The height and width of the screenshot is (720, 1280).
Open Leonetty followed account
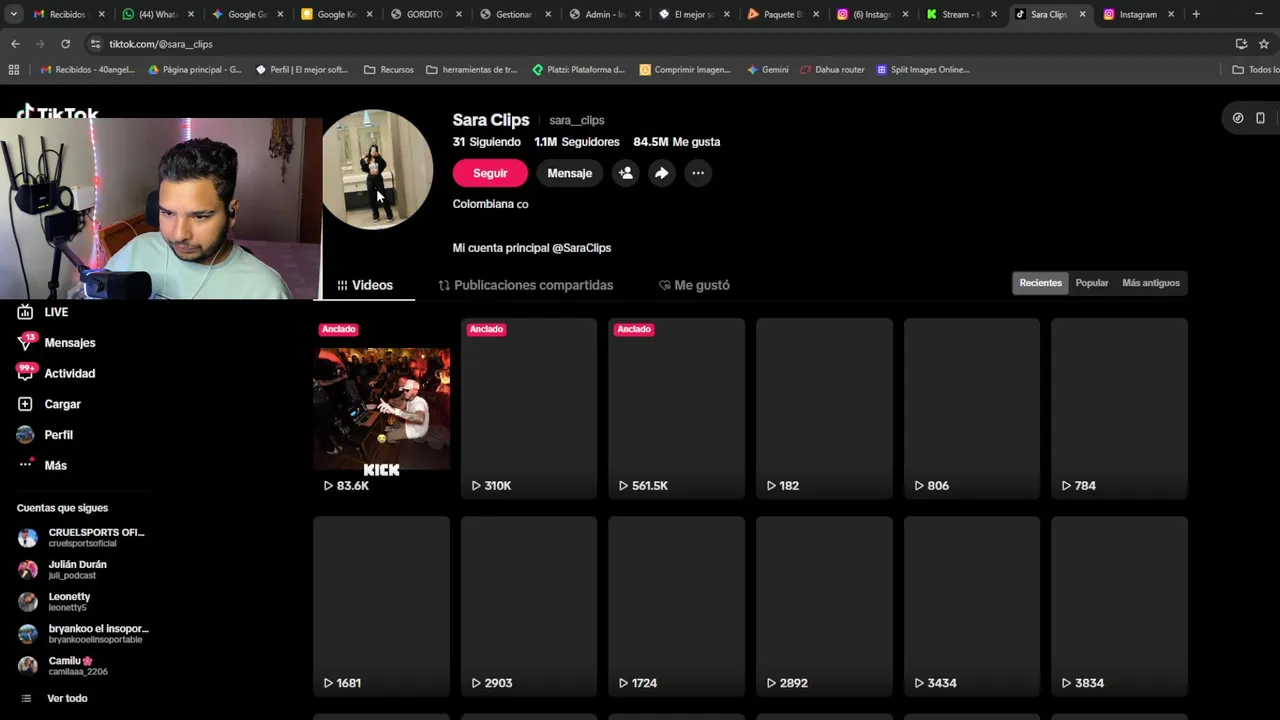pyautogui.click(x=55, y=601)
